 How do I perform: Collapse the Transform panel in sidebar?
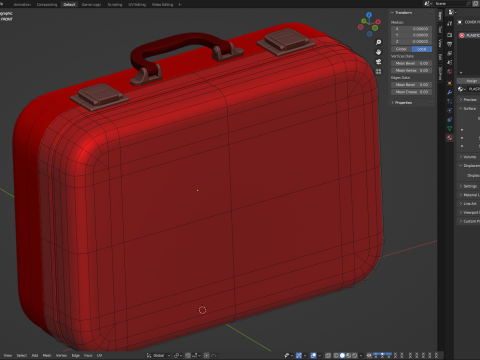(402, 13)
